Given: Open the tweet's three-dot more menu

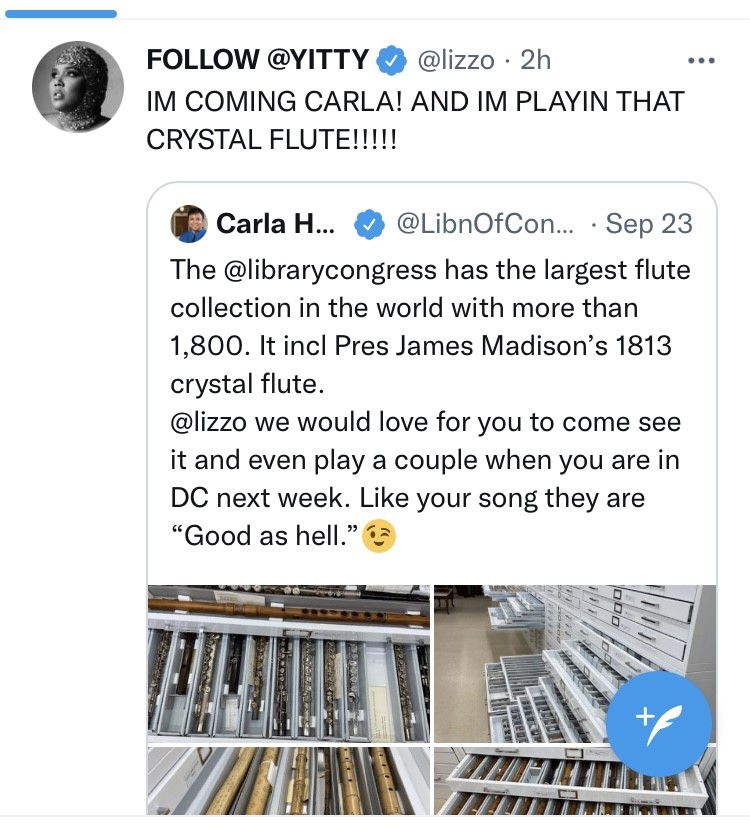Looking at the screenshot, I should tap(702, 61).
